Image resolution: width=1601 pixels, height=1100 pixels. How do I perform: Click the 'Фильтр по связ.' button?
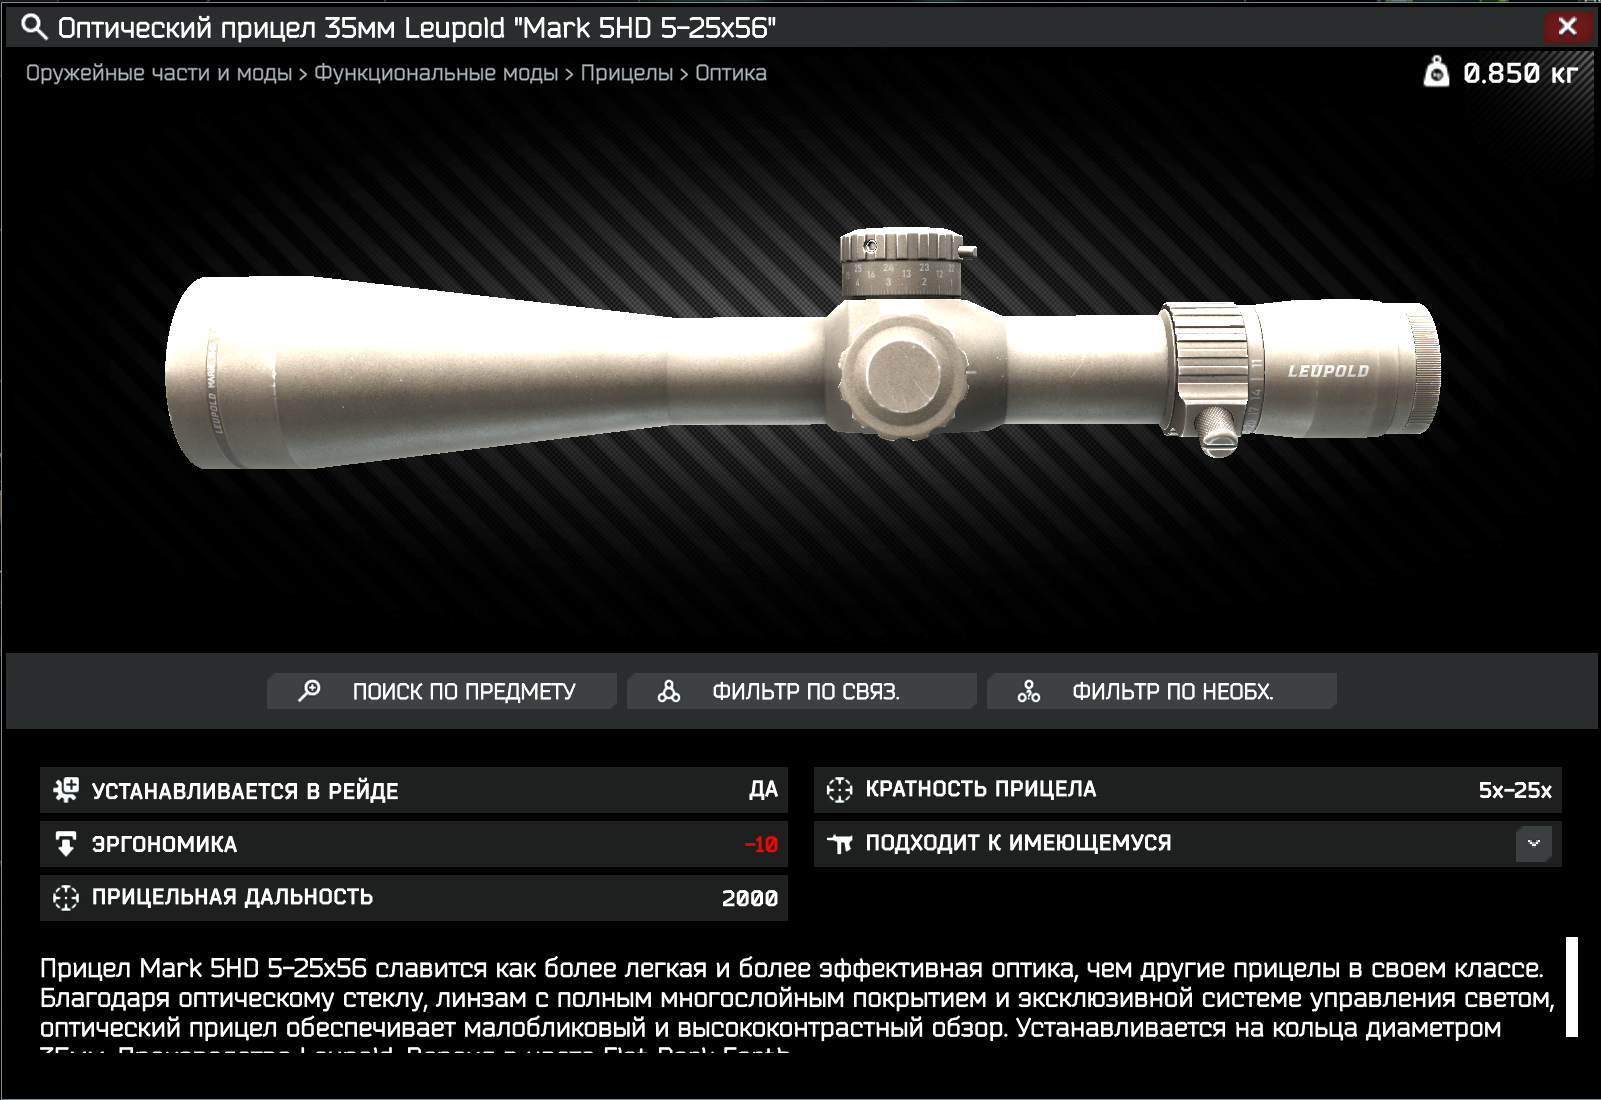pyautogui.click(x=801, y=691)
